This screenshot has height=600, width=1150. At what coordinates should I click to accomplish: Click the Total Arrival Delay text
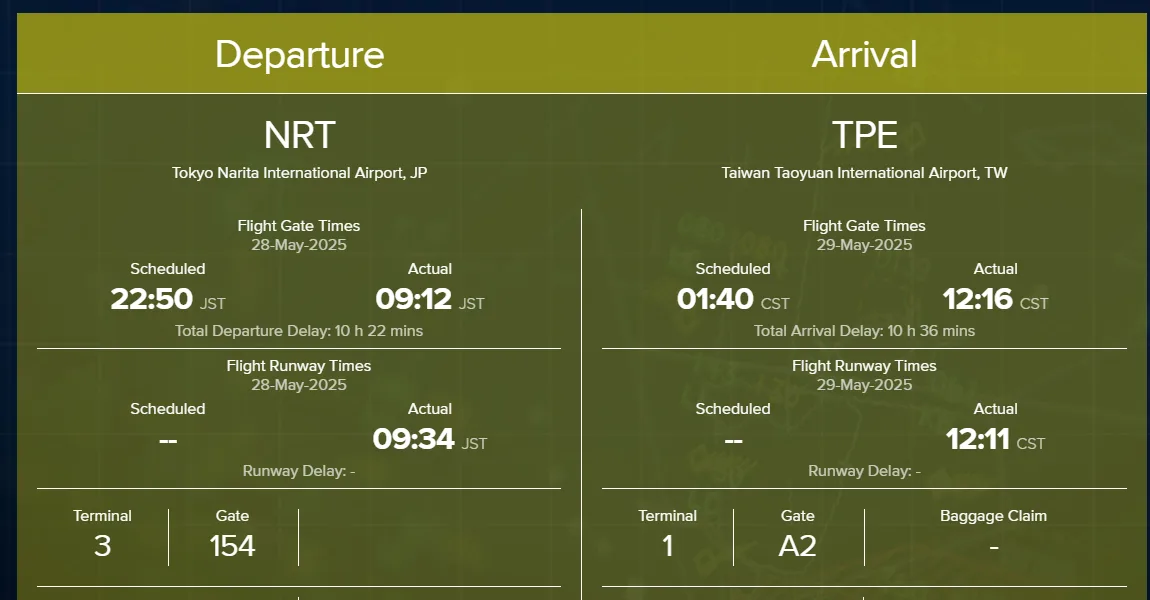(x=864, y=331)
